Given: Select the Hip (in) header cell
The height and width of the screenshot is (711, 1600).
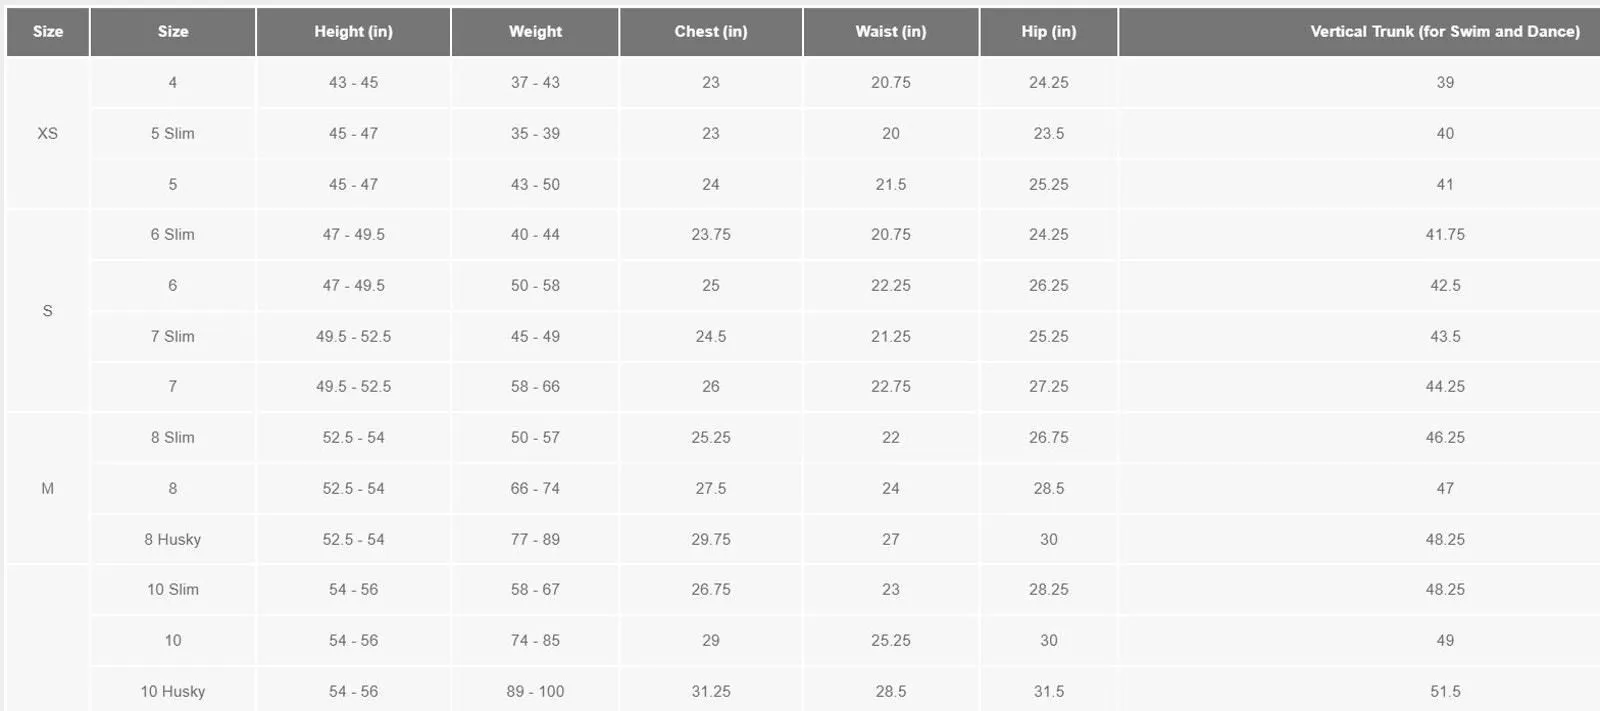Looking at the screenshot, I should pos(1048,31).
